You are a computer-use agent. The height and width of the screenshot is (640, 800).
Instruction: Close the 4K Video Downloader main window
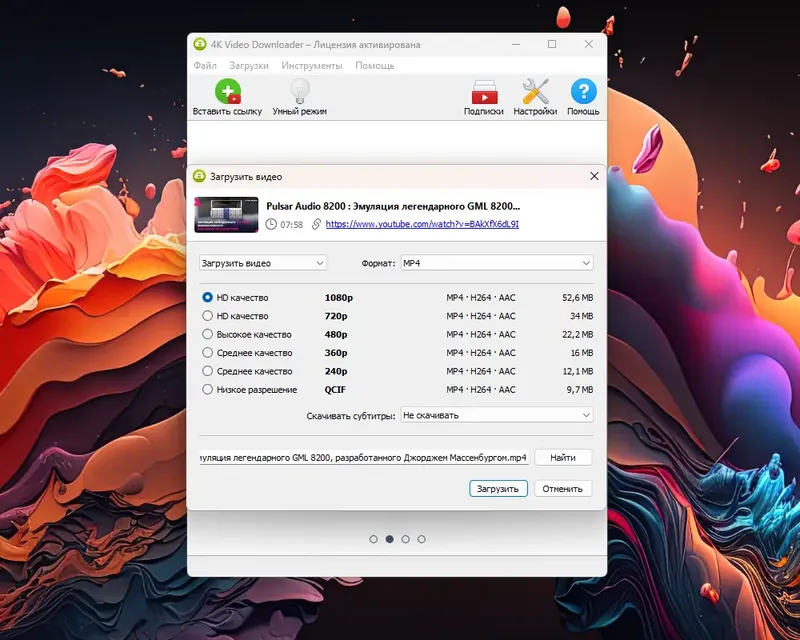[x=589, y=44]
